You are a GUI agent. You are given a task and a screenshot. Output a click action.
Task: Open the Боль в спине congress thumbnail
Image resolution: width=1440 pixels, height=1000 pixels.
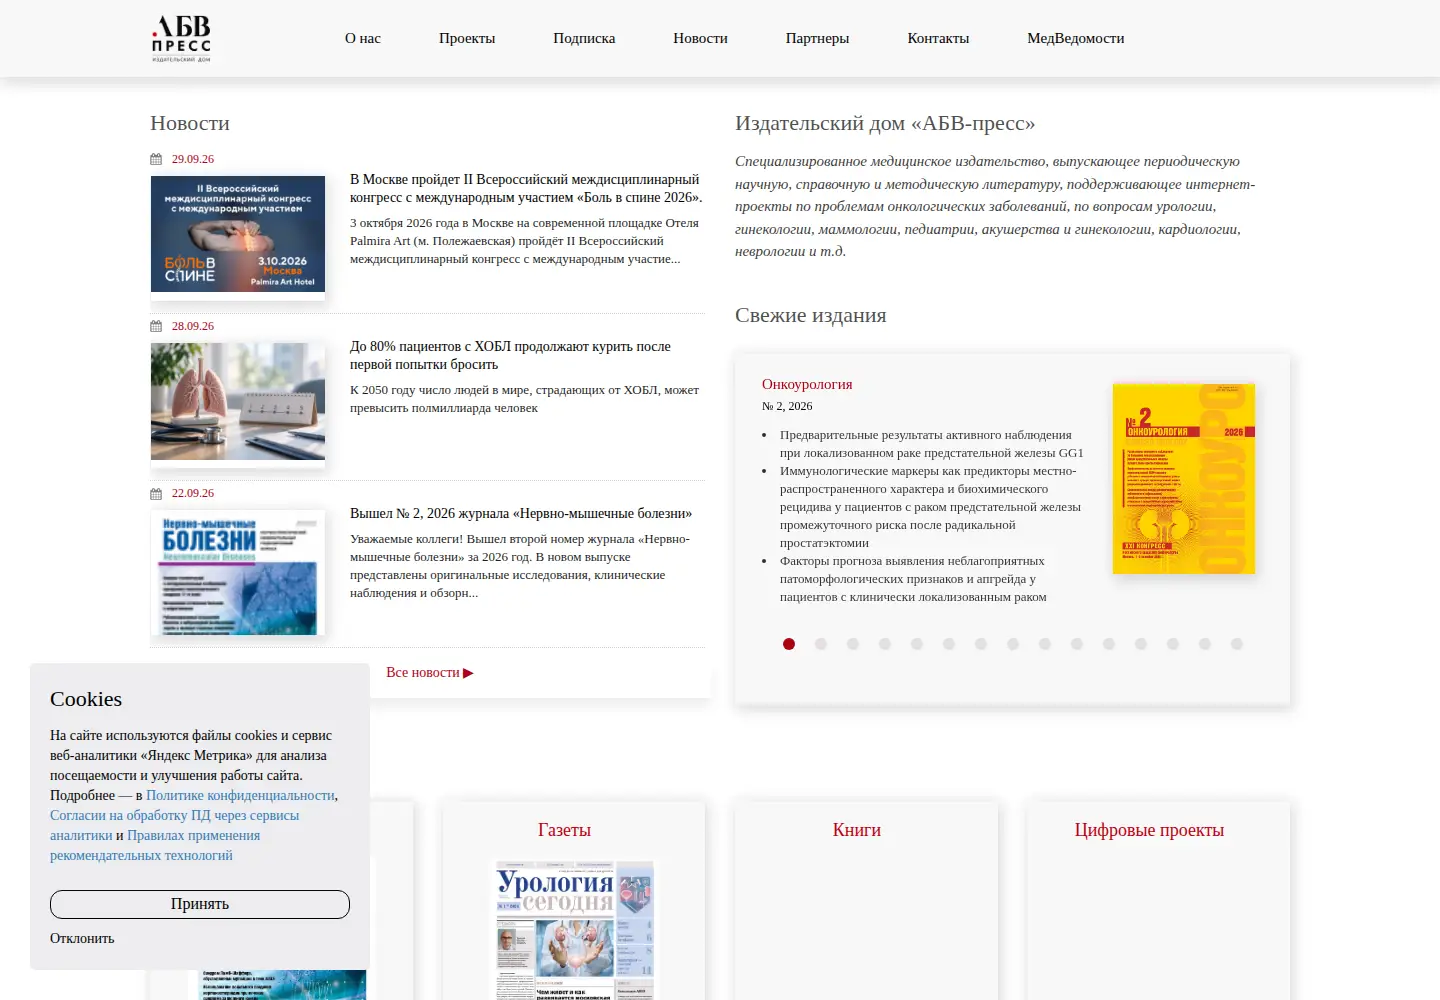pos(238,234)
